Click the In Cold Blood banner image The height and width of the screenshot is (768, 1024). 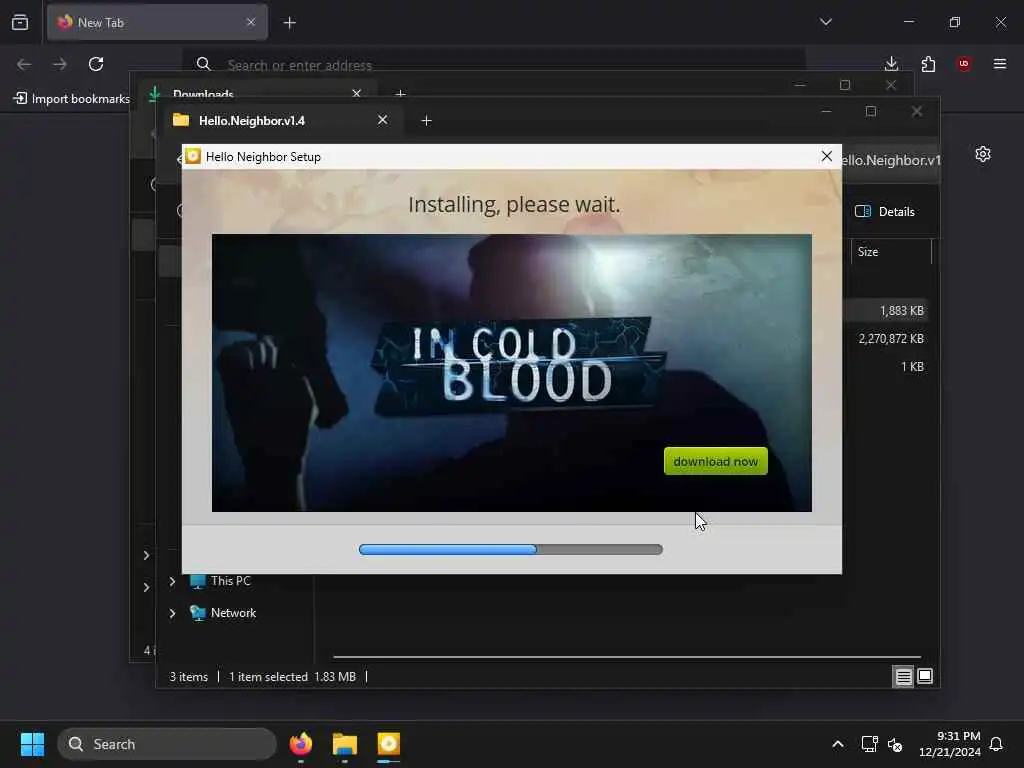[511, 372]
